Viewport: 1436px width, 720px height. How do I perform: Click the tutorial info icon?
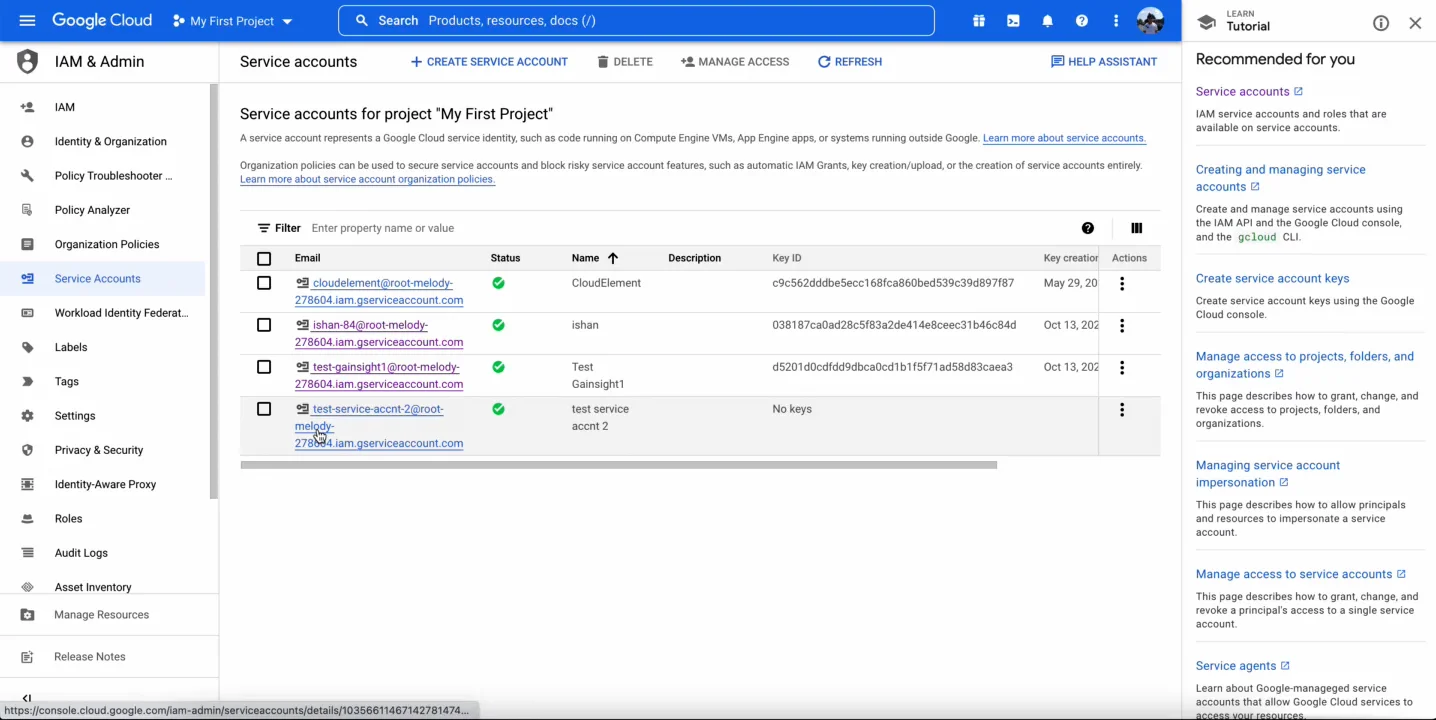1381,23
